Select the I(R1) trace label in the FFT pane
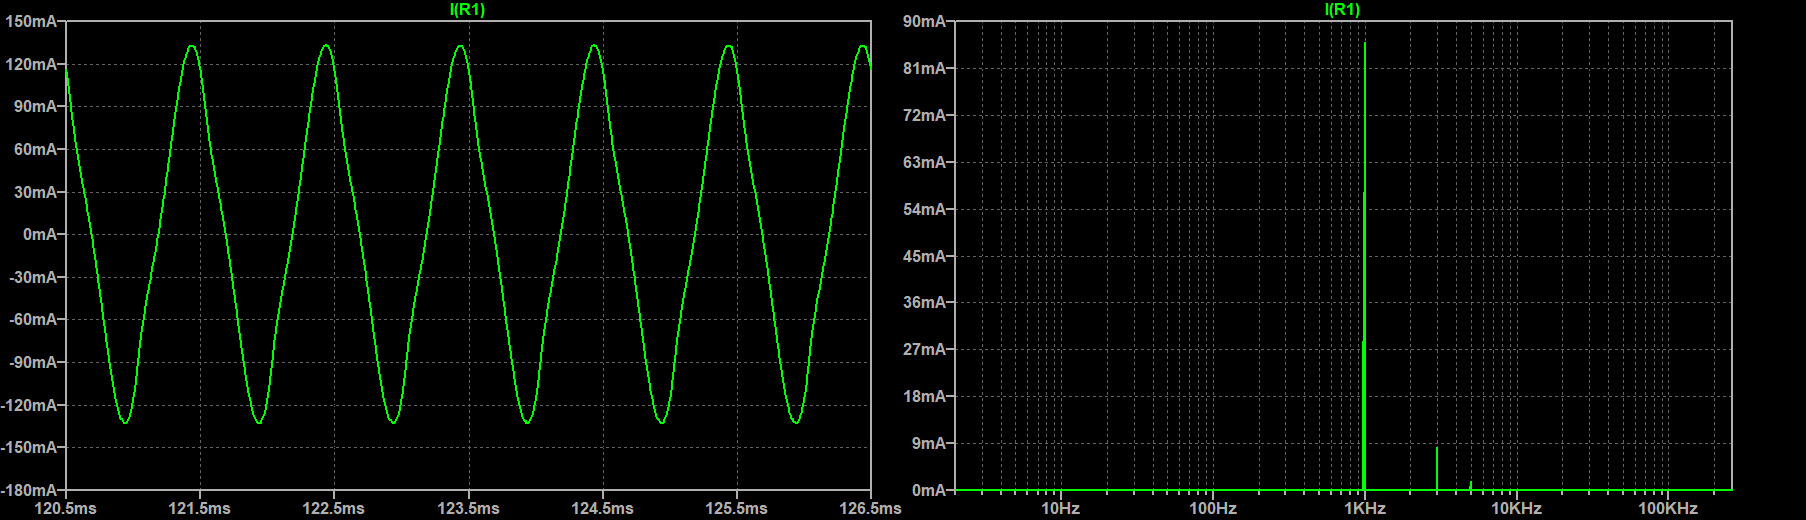This screenshot has width=1806, height=520. pyautogui.click(x=1342, y=9)
